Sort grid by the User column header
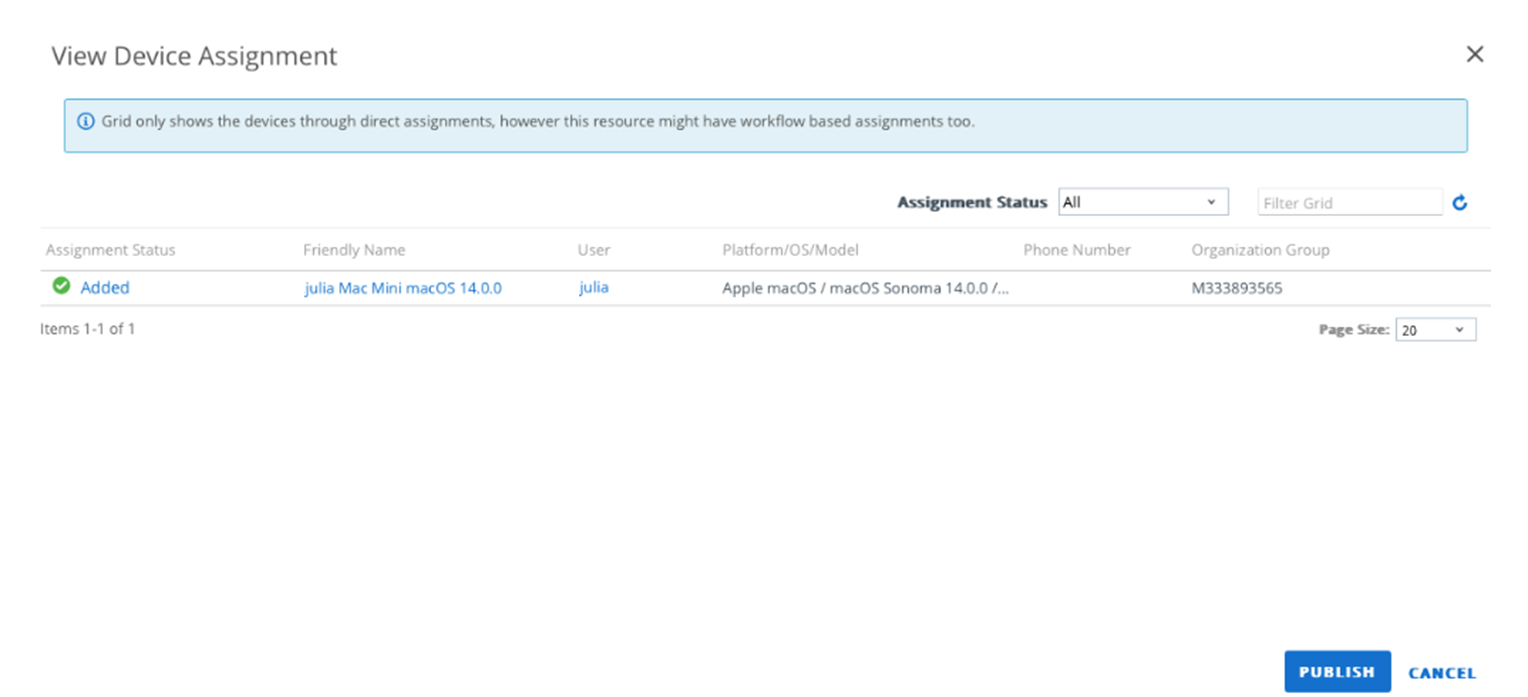Screen dimensions: 1528x697 click(593, 250)
